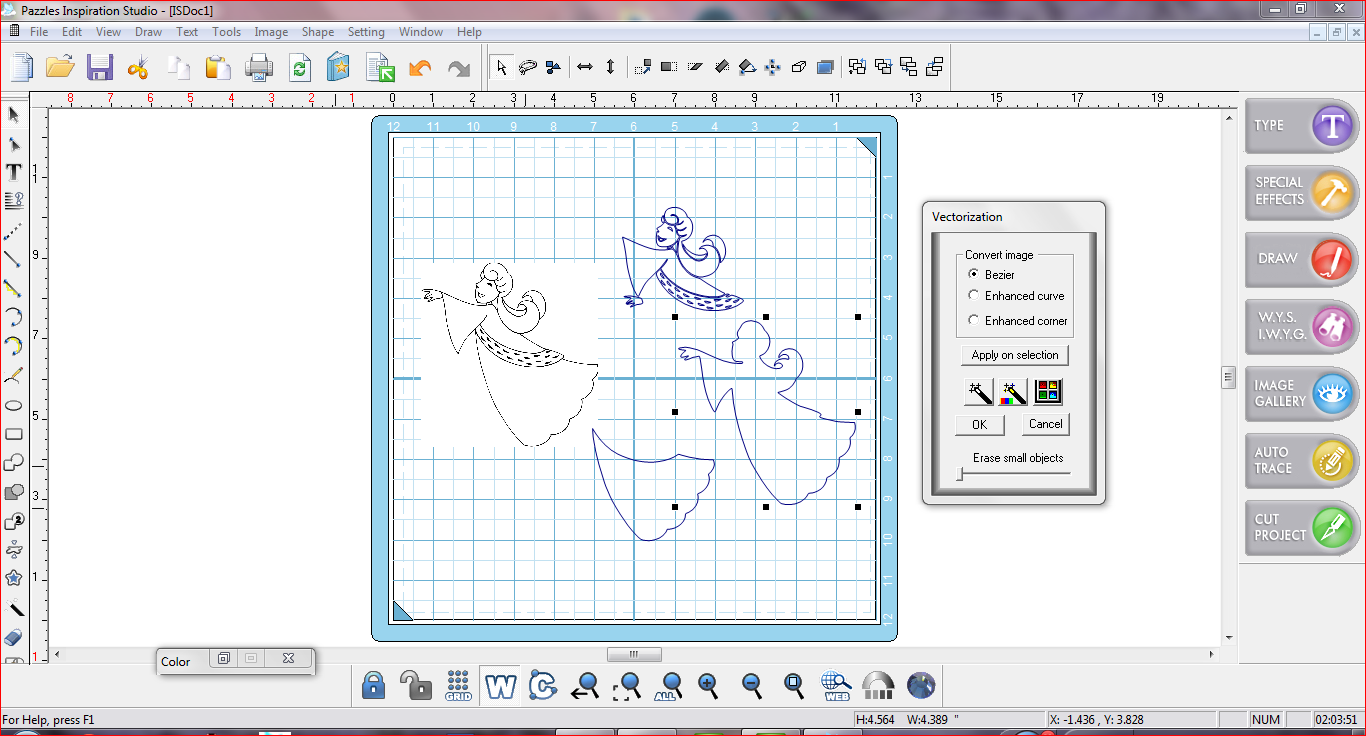Click the WEB magnifier icon

pyautogui.click(x=836, y=685)
